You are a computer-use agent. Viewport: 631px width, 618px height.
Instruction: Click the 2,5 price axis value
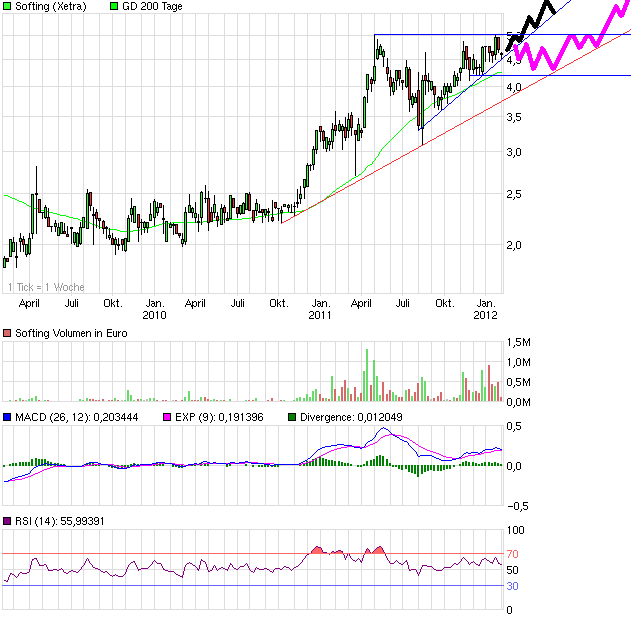pos(514,194)
